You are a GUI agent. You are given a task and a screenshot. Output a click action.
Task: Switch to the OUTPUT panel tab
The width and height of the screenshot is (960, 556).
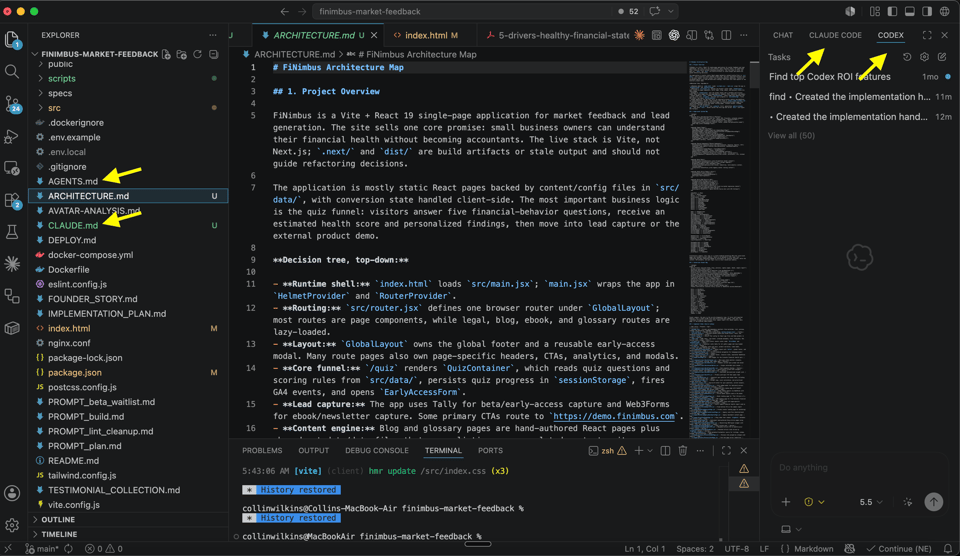313,451
